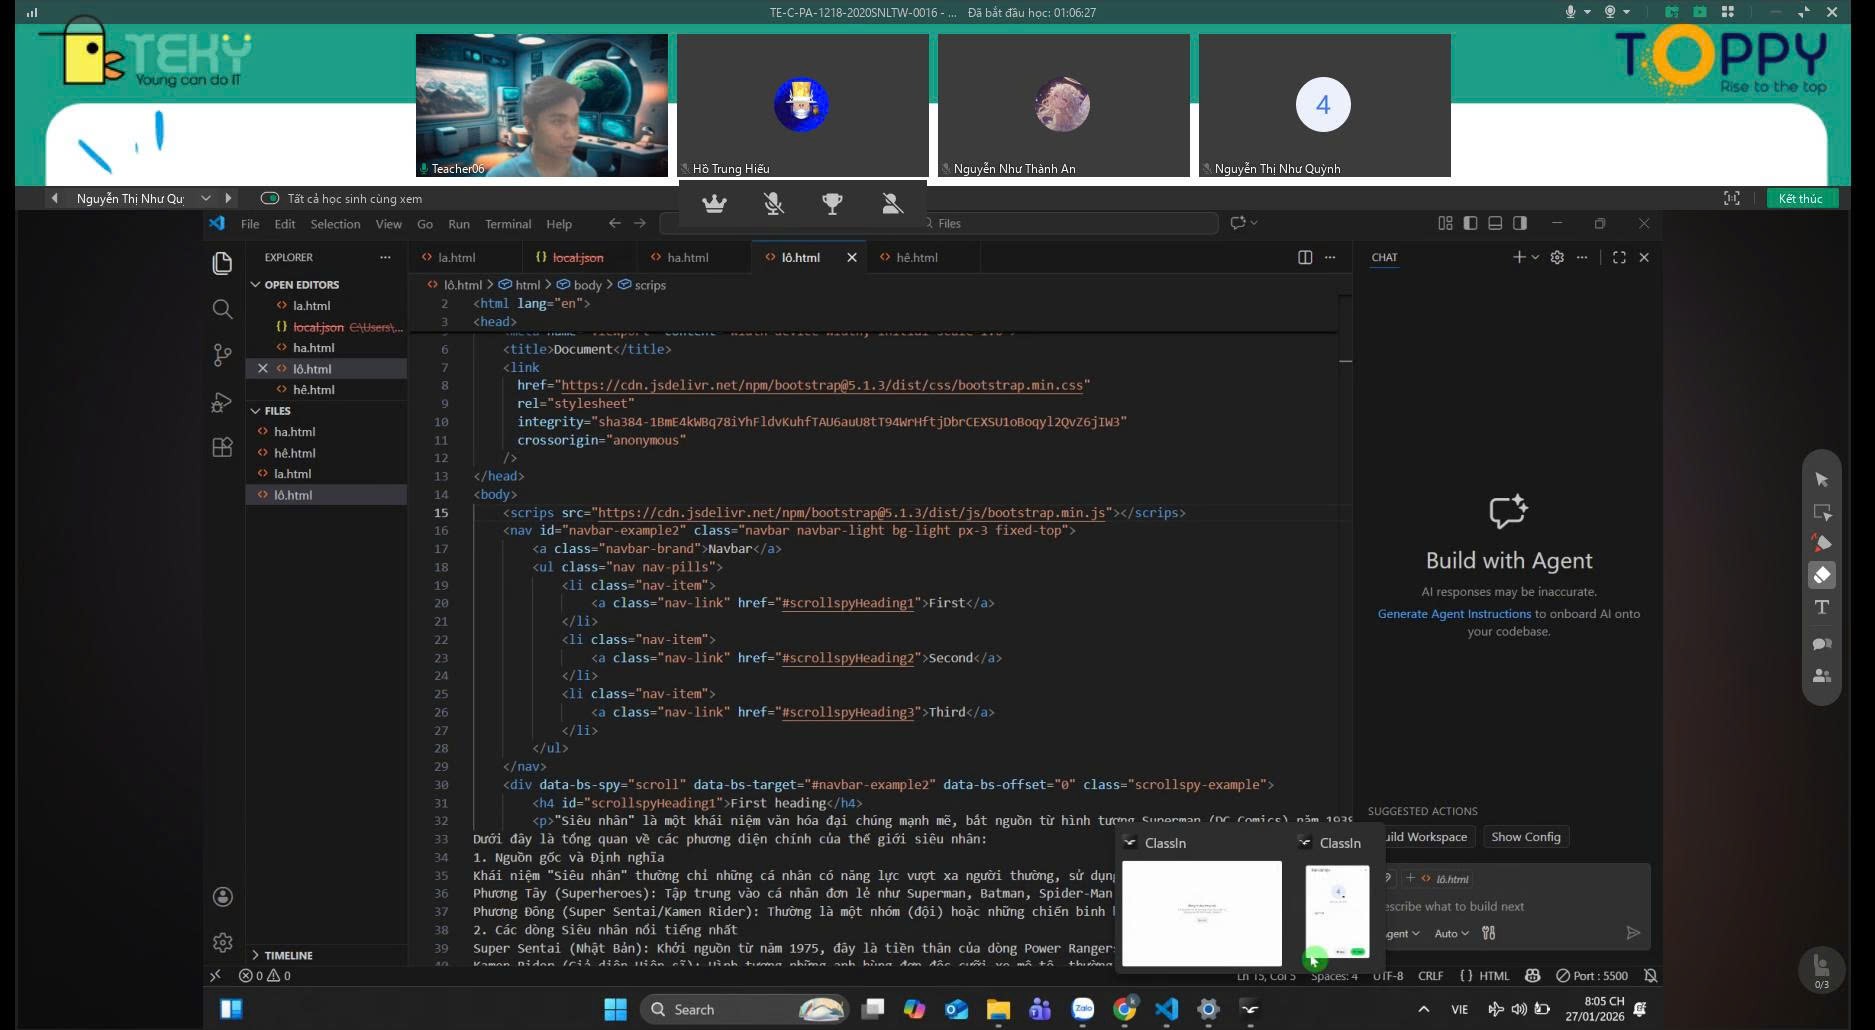The image size is (1875, 1030).
Task: Select the eraser tool in ClassIn toolbar
Action: 1821,575
